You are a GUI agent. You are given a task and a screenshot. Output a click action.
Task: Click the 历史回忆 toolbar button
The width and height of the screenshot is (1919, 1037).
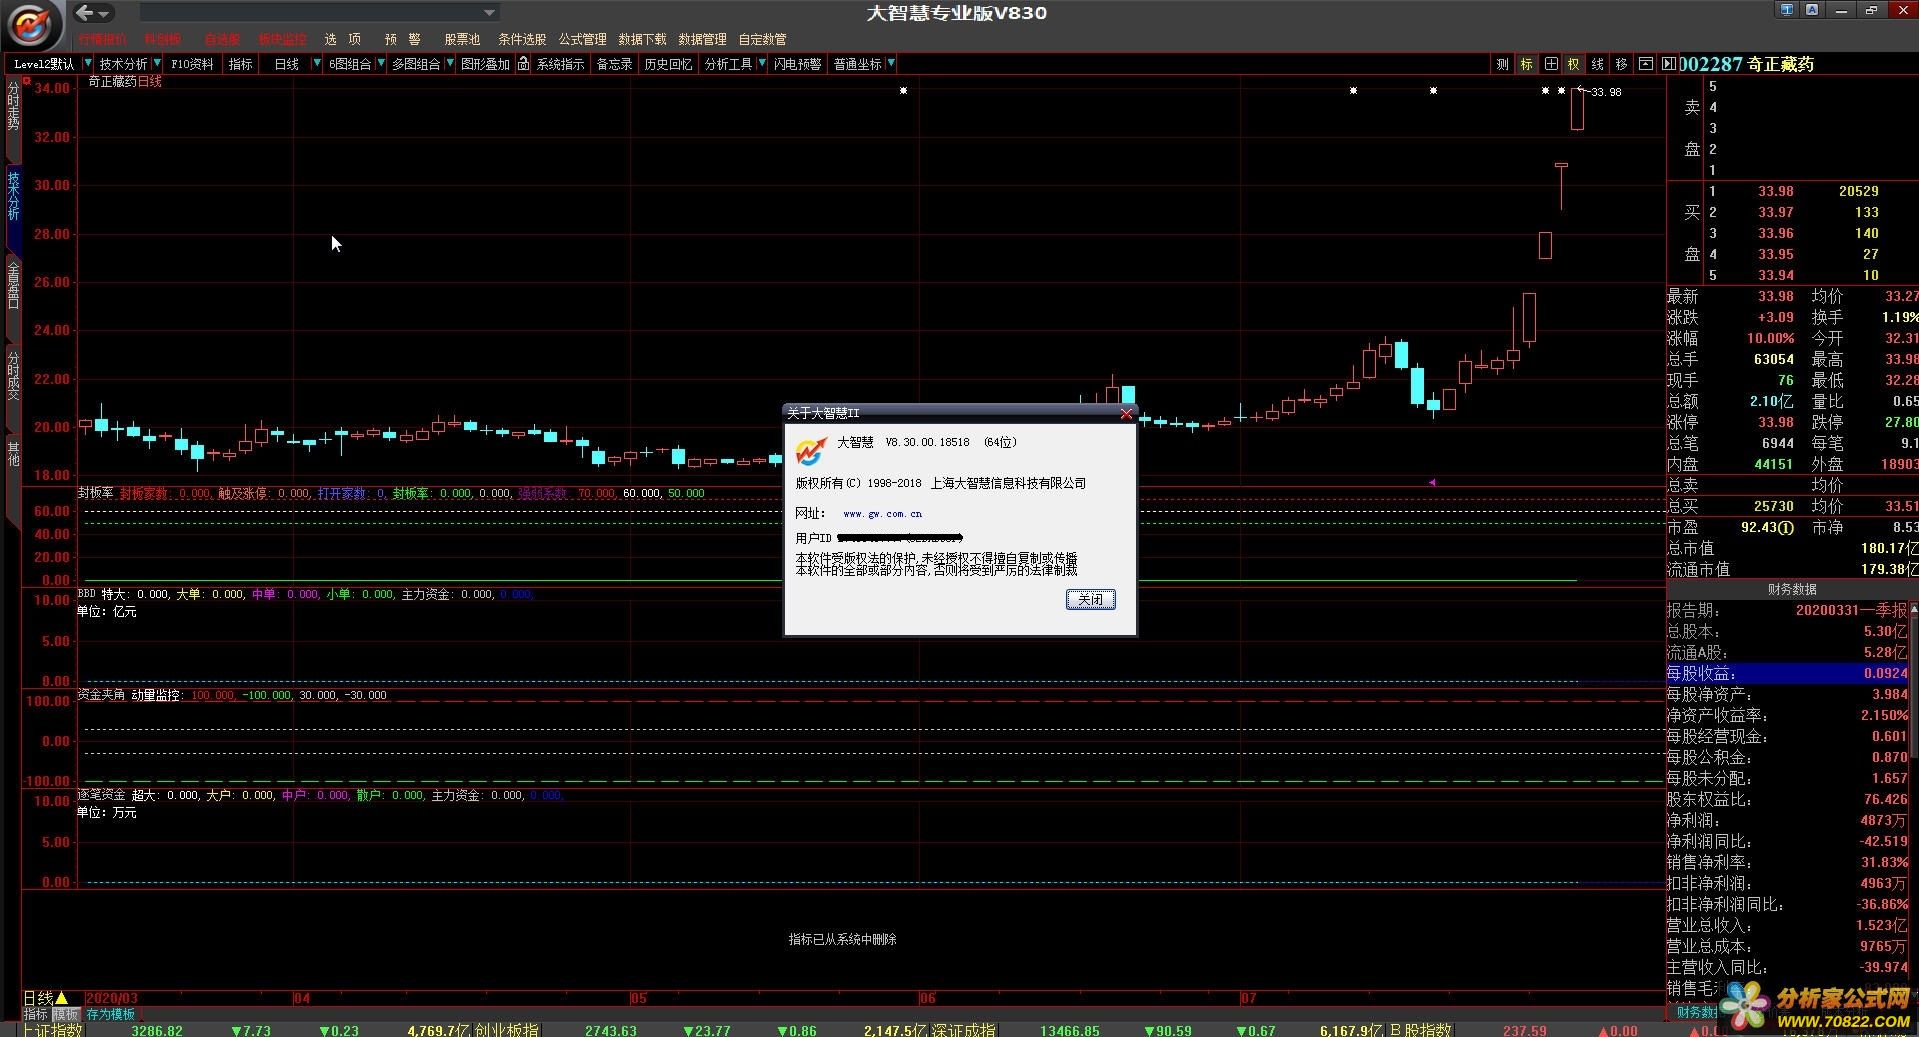coord(668,64)
